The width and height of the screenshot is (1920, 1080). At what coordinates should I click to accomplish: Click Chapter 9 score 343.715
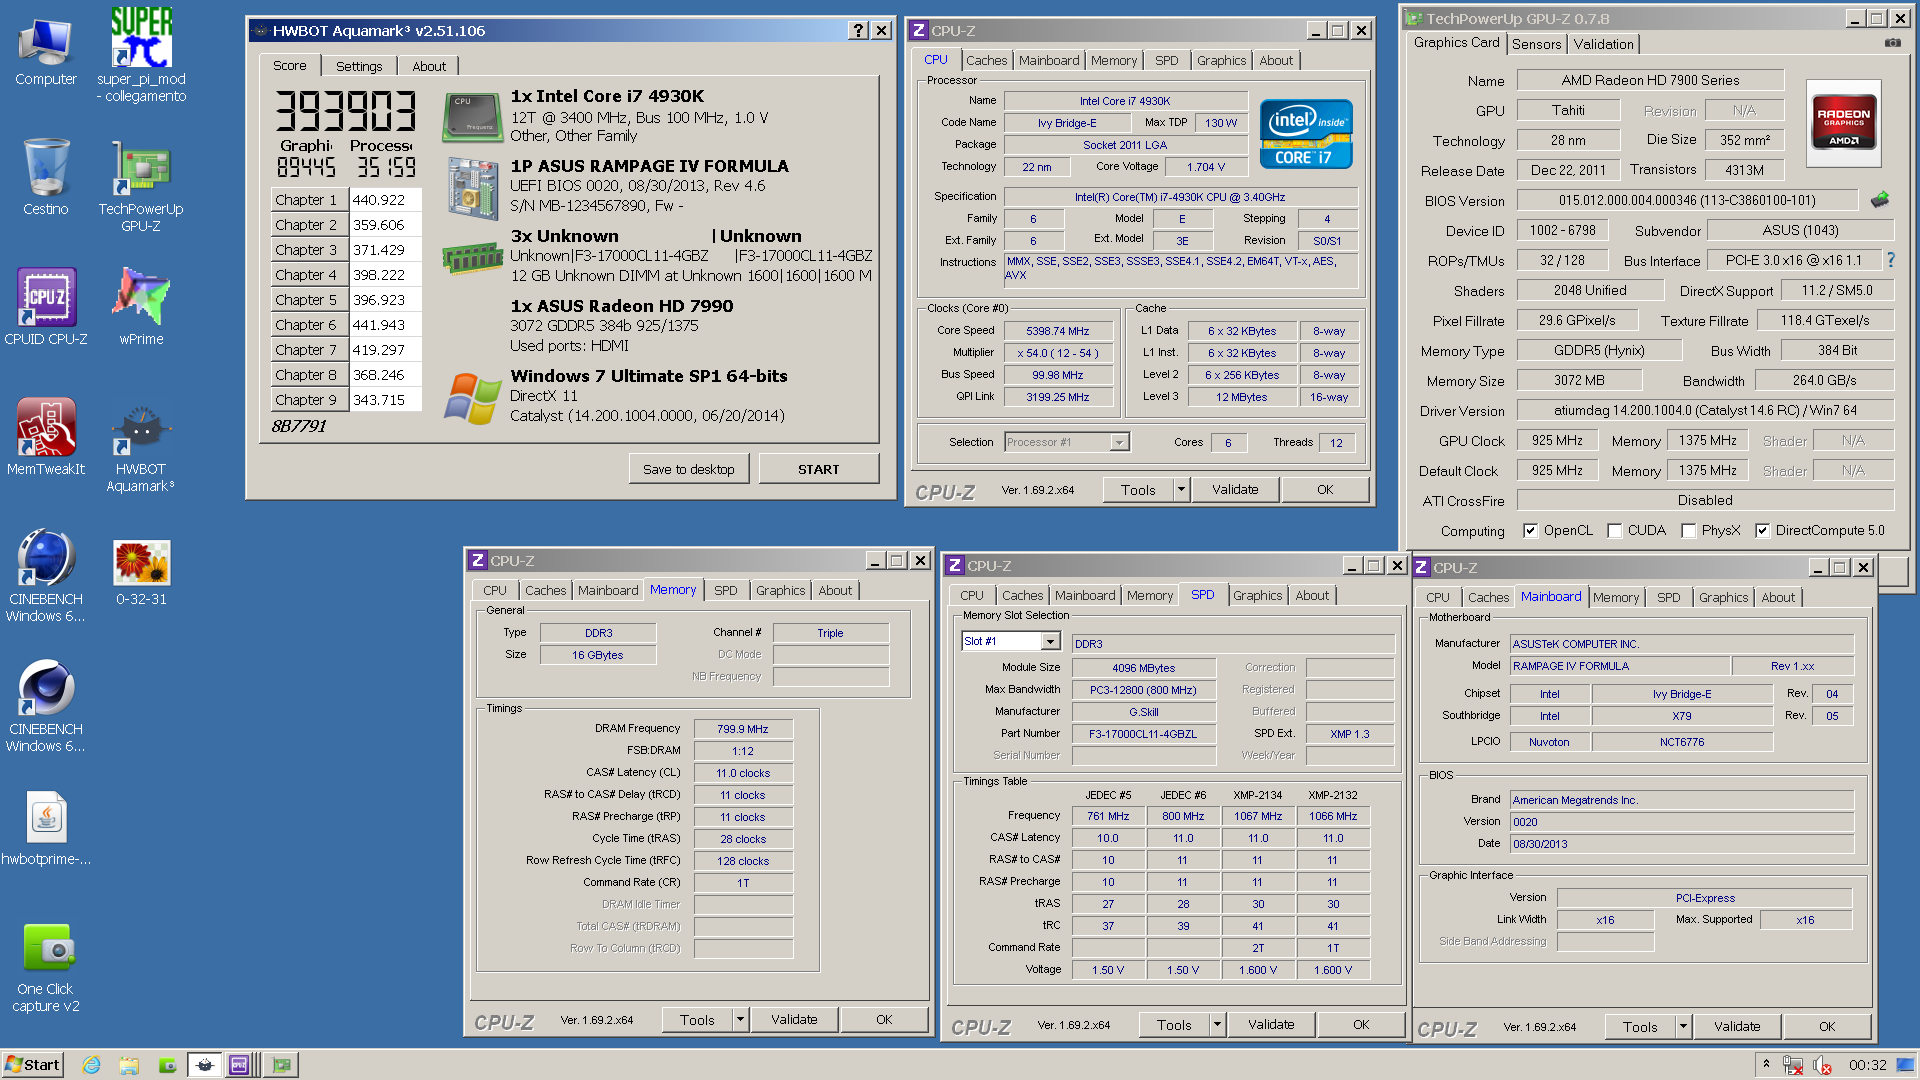tap(384, 400)
